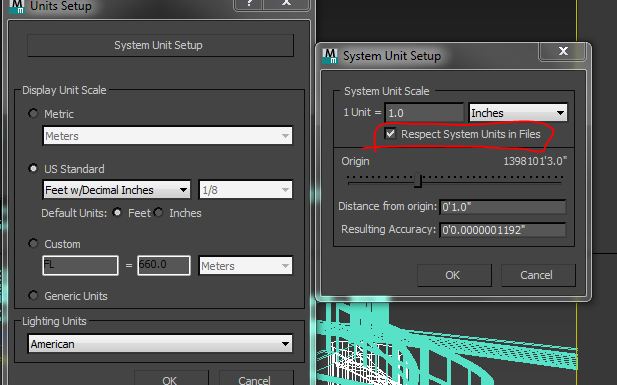
Task: Set Default Units to Inches
Action: pyautogui.click(x=159, y=213)
